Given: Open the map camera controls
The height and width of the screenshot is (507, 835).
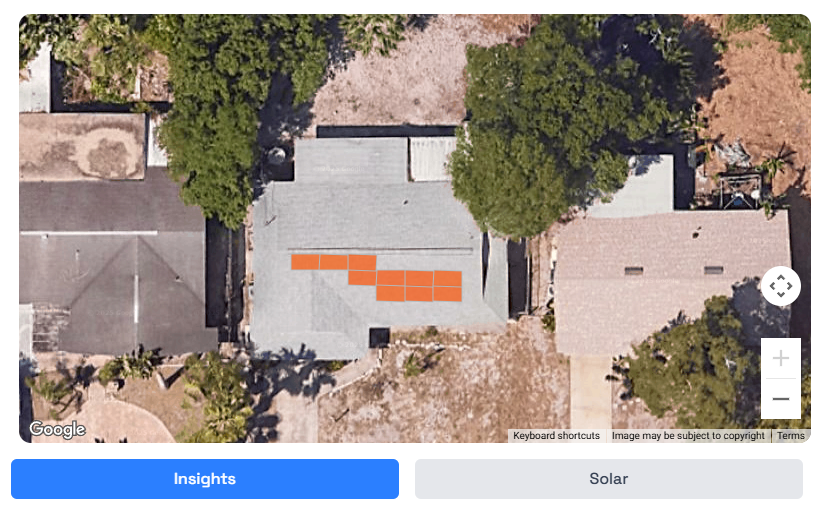Looking at the screenshot, I should point(780,286).
